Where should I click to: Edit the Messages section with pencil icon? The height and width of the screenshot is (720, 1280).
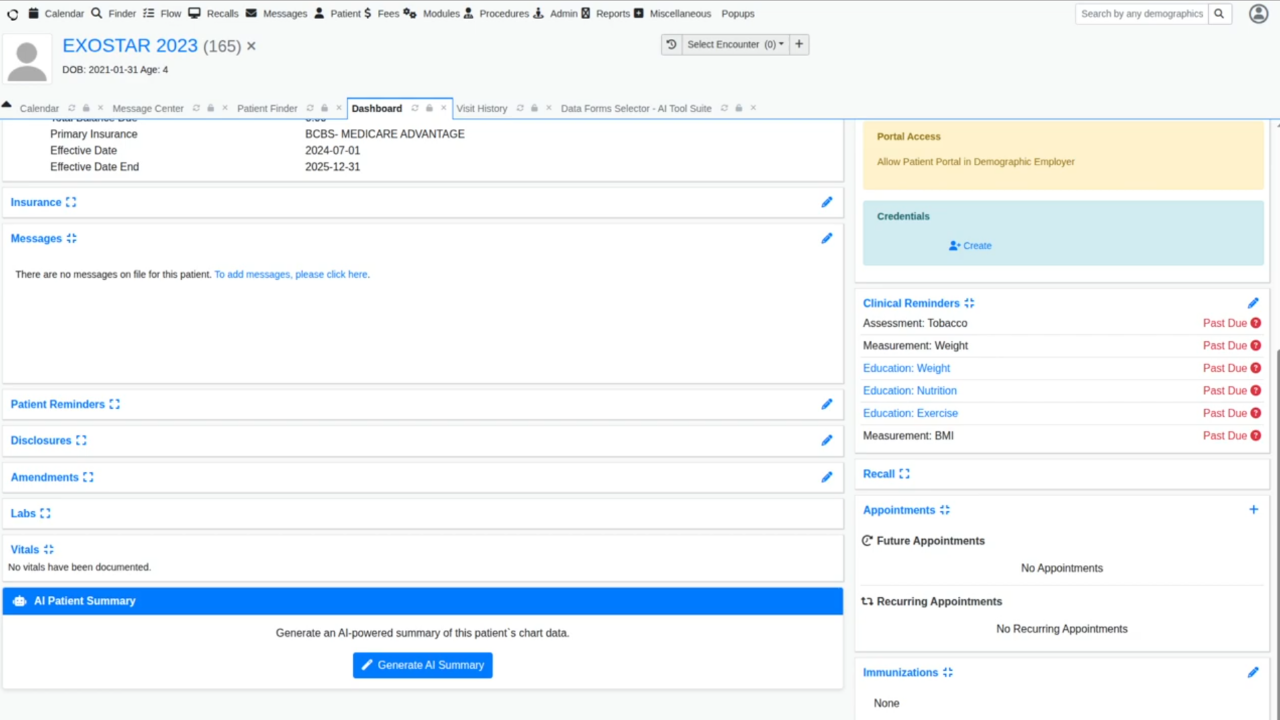[x=827, y=239]
